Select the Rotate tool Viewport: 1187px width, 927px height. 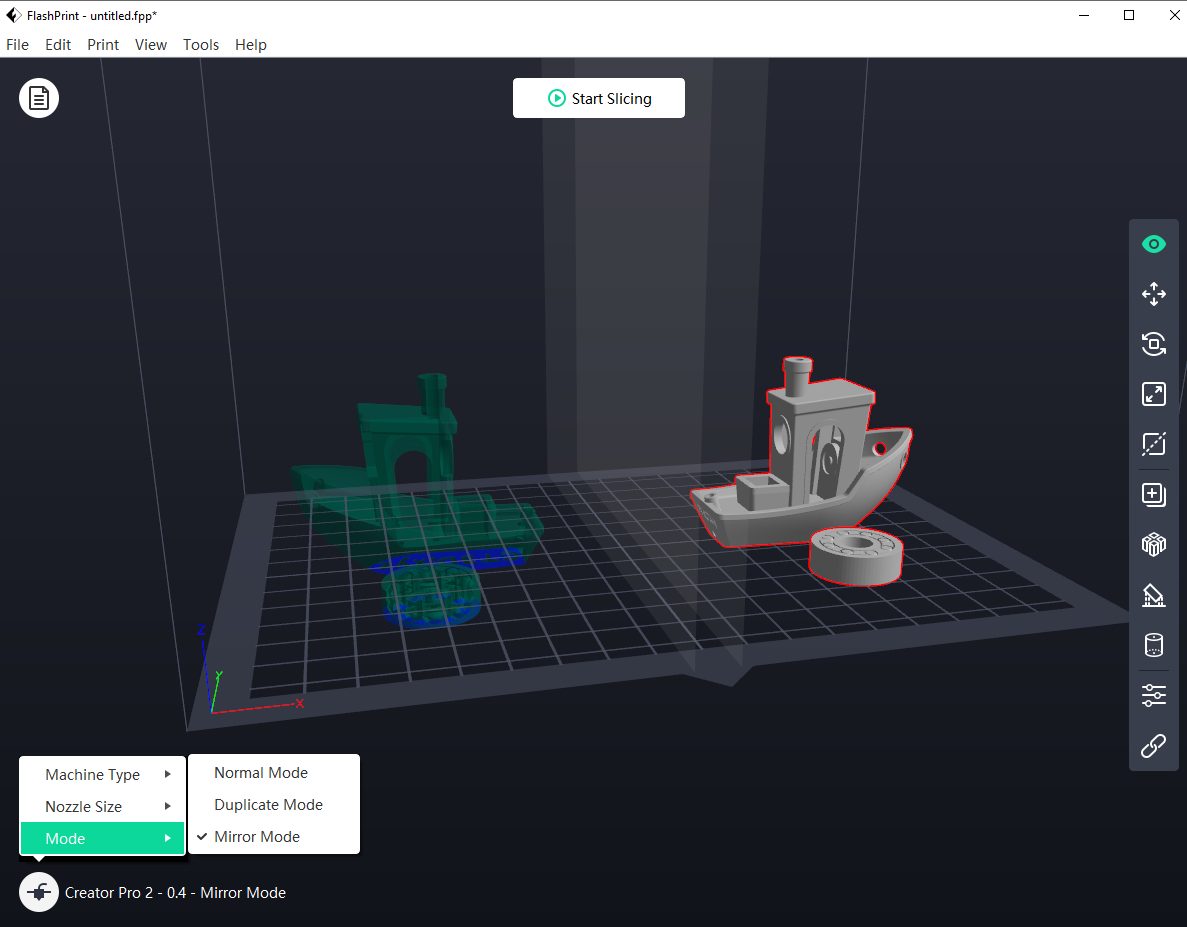click(x=1154, y=344)
